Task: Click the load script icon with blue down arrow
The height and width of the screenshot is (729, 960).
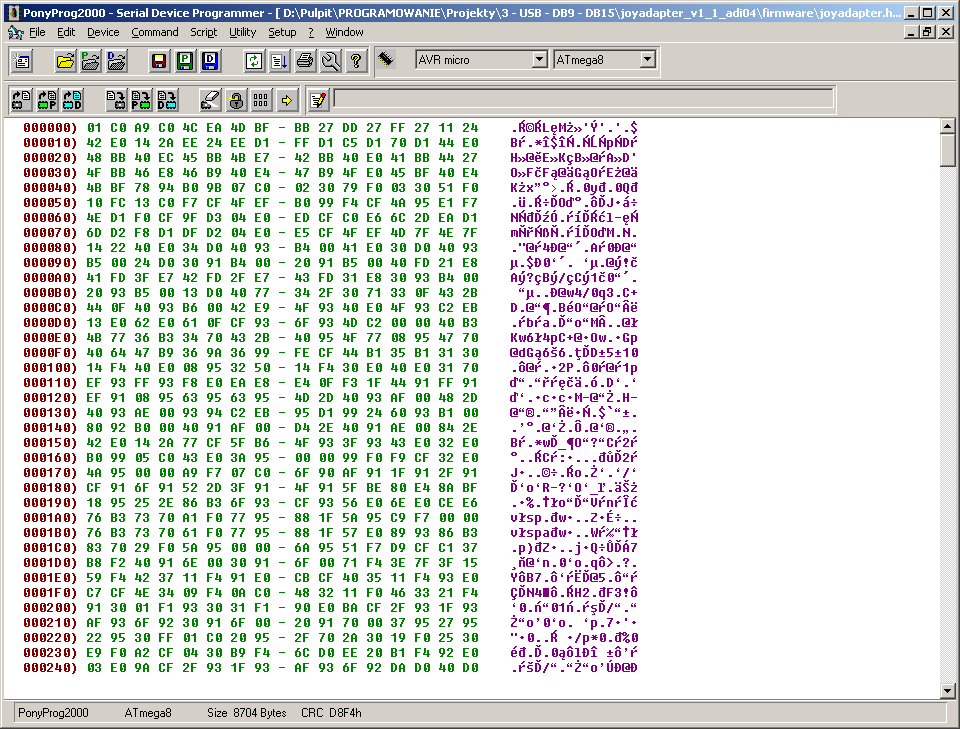Action: 279,61
